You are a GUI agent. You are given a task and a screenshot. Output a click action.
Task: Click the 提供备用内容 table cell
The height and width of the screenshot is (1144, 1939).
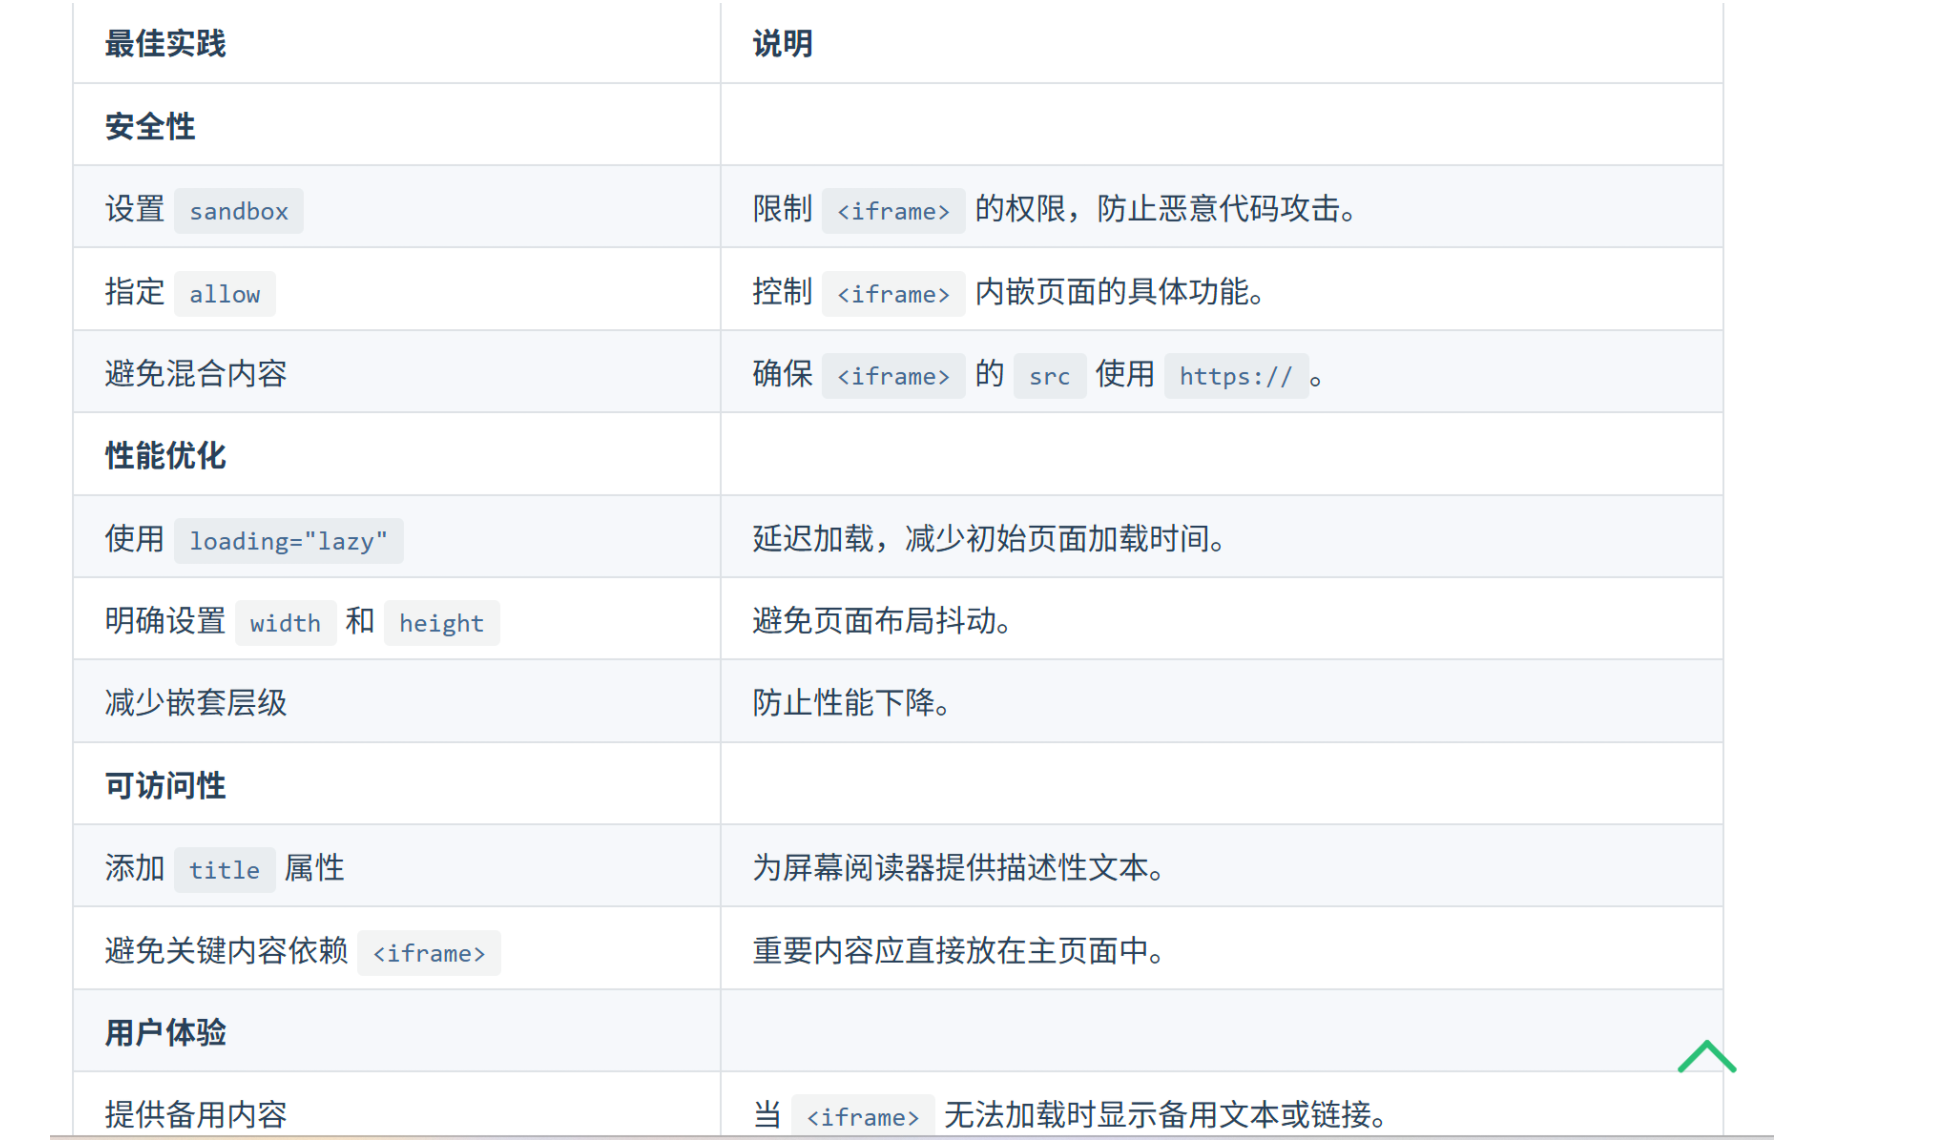pyautogui.click(x=196, y=1114)
